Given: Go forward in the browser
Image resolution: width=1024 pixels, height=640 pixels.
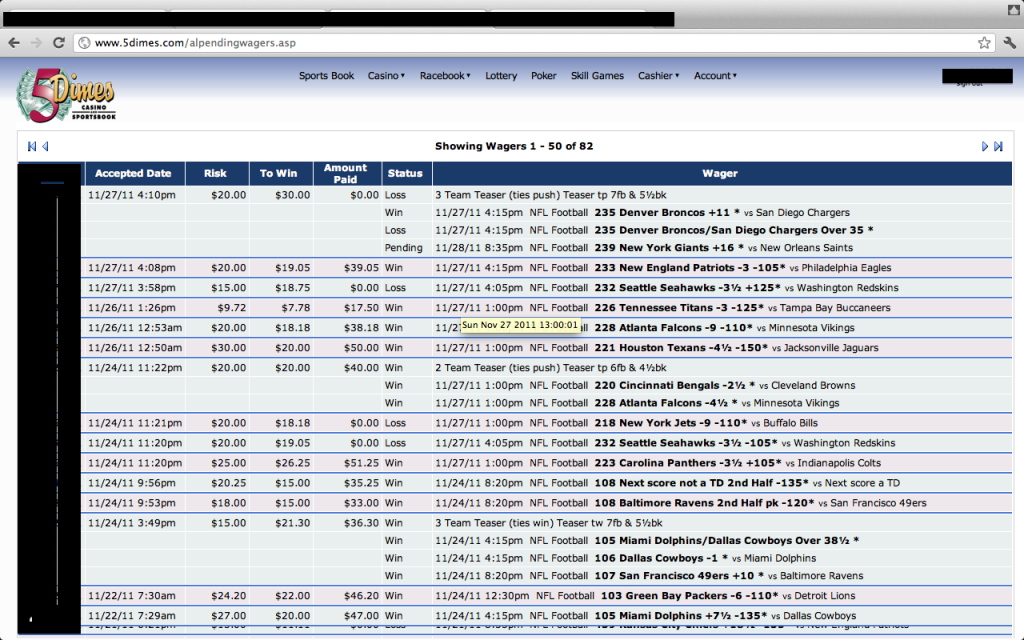Looking at the screenshot, I should coord(36,43).
